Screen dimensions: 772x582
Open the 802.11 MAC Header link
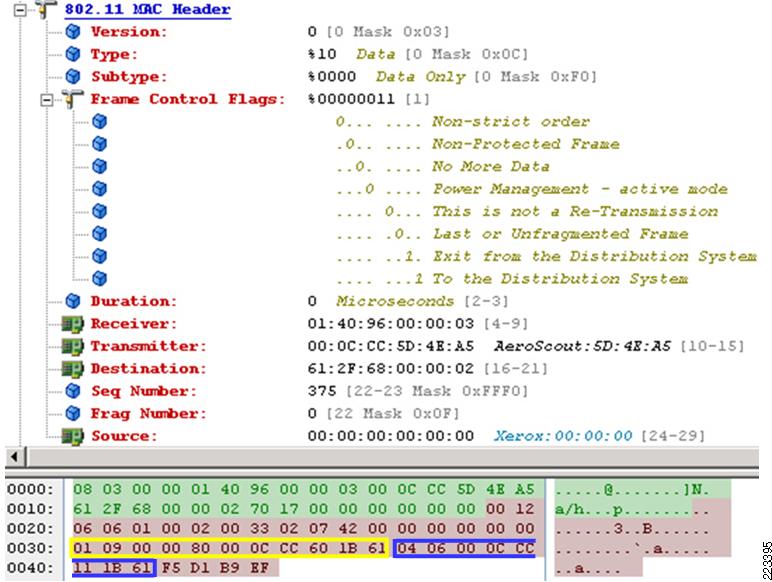[x=148, y=9]
